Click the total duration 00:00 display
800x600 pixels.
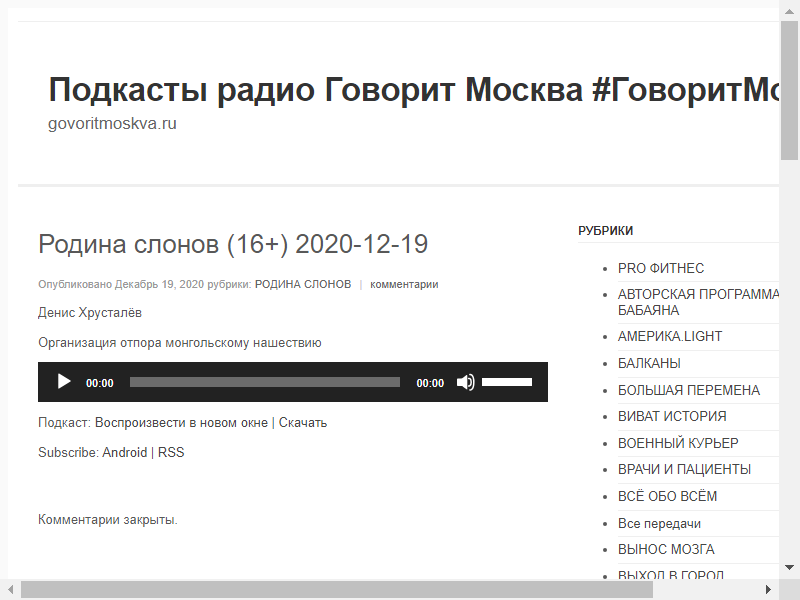430,383
